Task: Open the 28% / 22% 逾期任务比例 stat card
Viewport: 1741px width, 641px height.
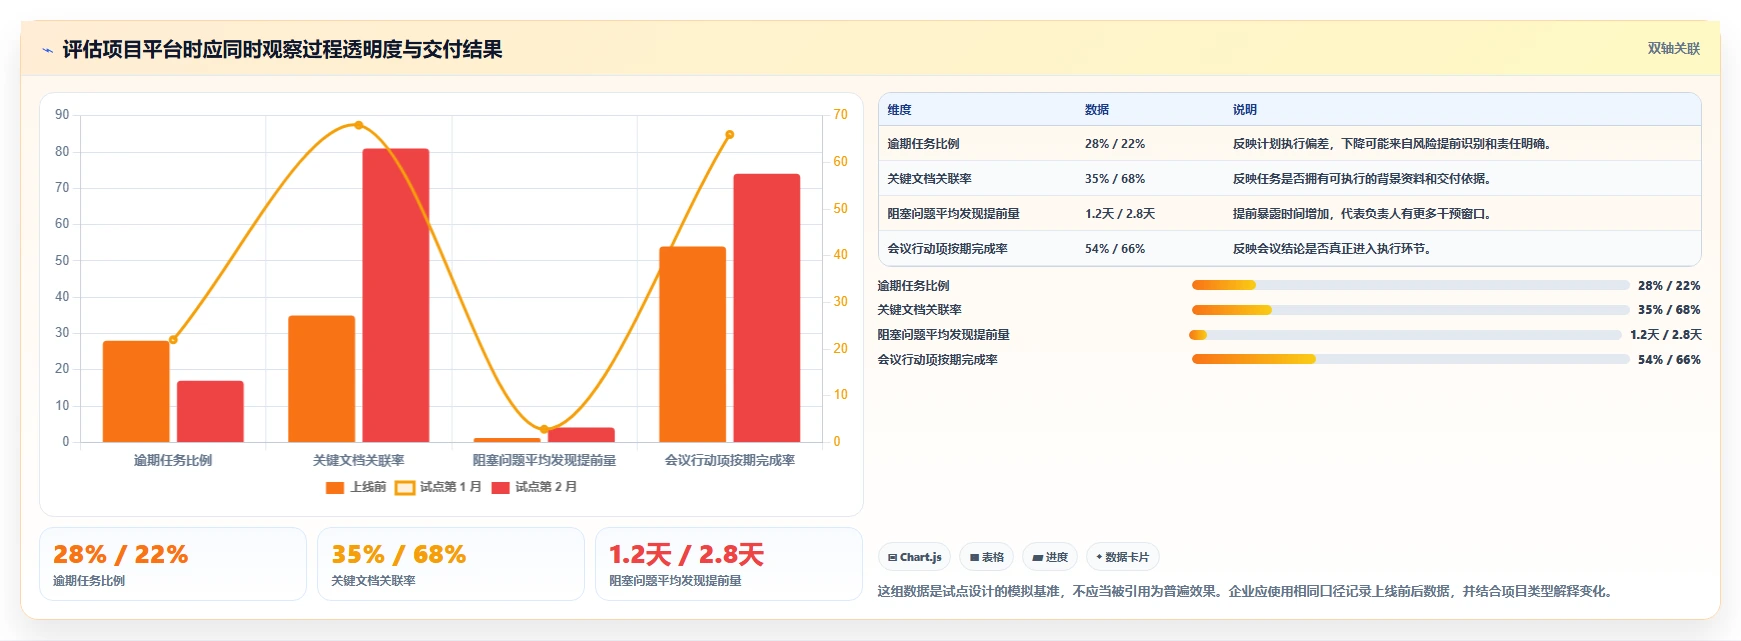Action: click(x=173, y=564)
